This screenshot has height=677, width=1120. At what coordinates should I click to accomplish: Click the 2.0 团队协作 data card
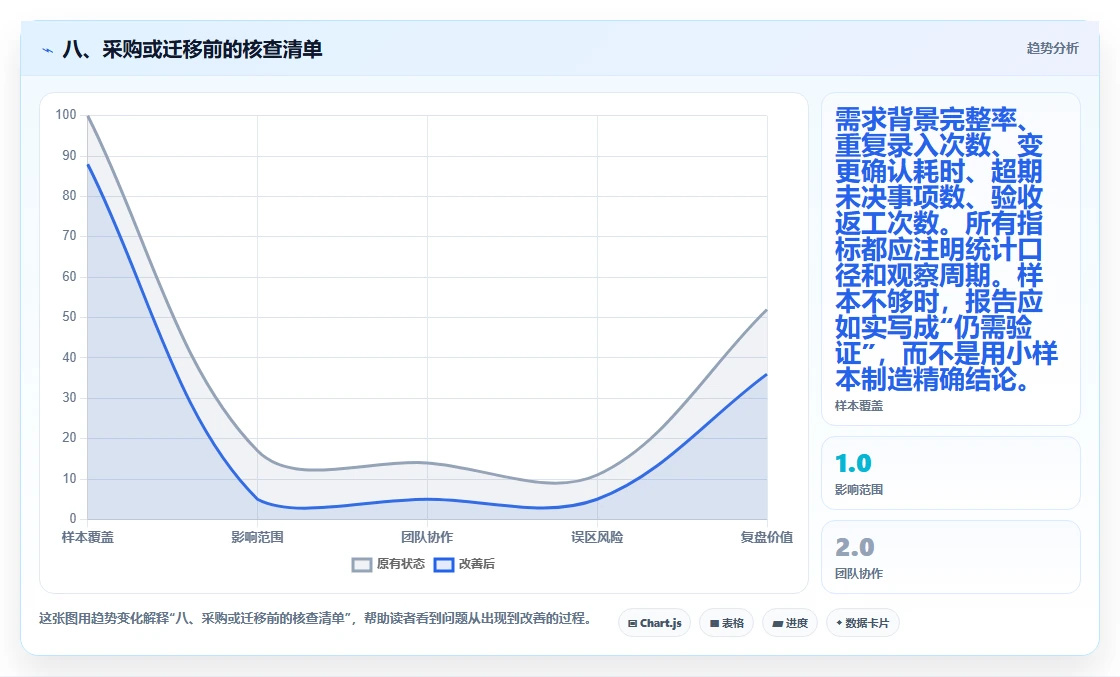[x=951, y=557]
